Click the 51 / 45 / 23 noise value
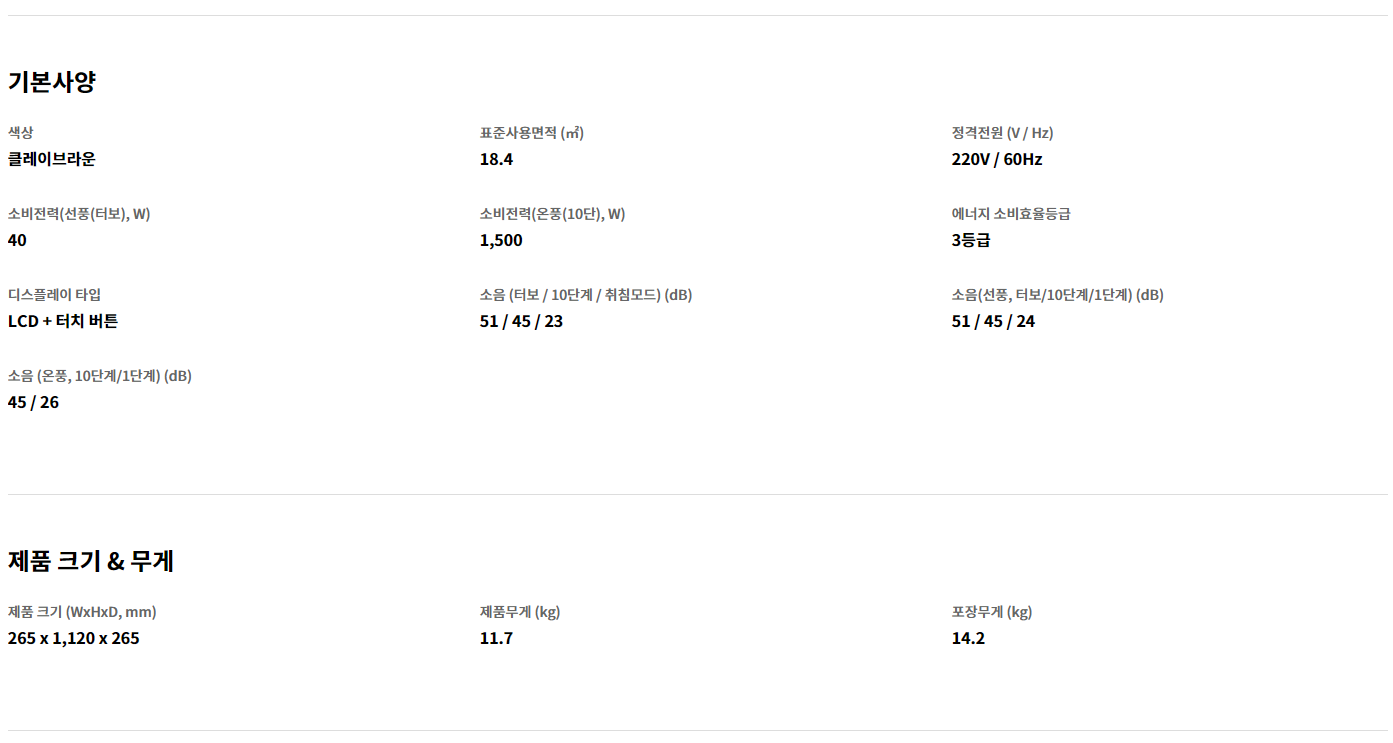Screen dimensions: 1393x743 (x=521, y=321)
